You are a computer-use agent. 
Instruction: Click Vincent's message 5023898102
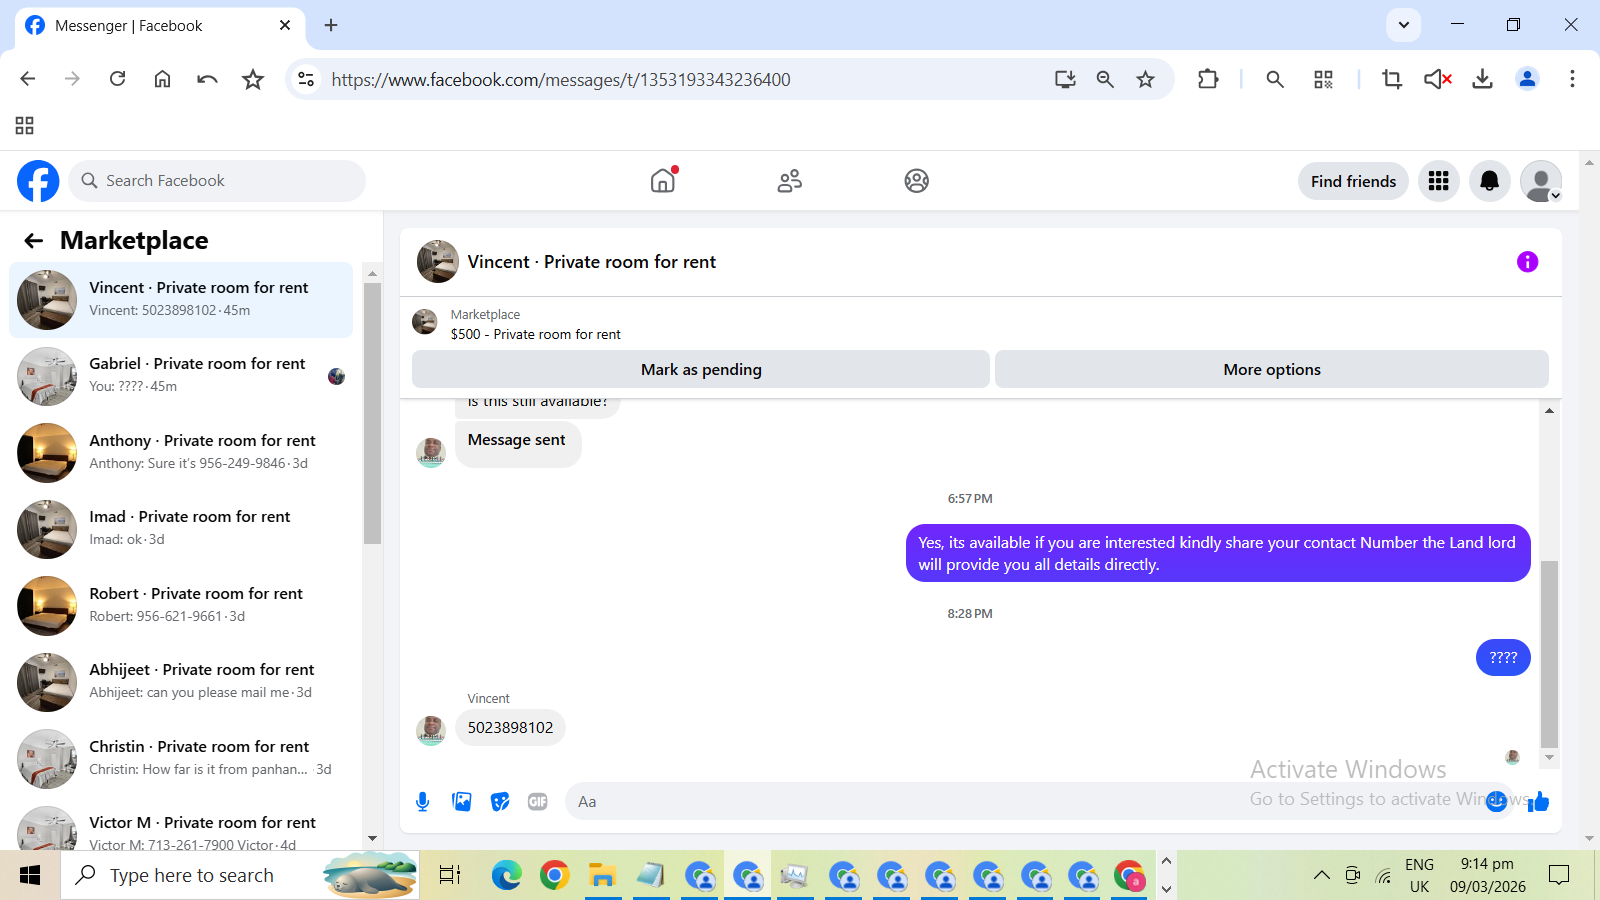510,727
